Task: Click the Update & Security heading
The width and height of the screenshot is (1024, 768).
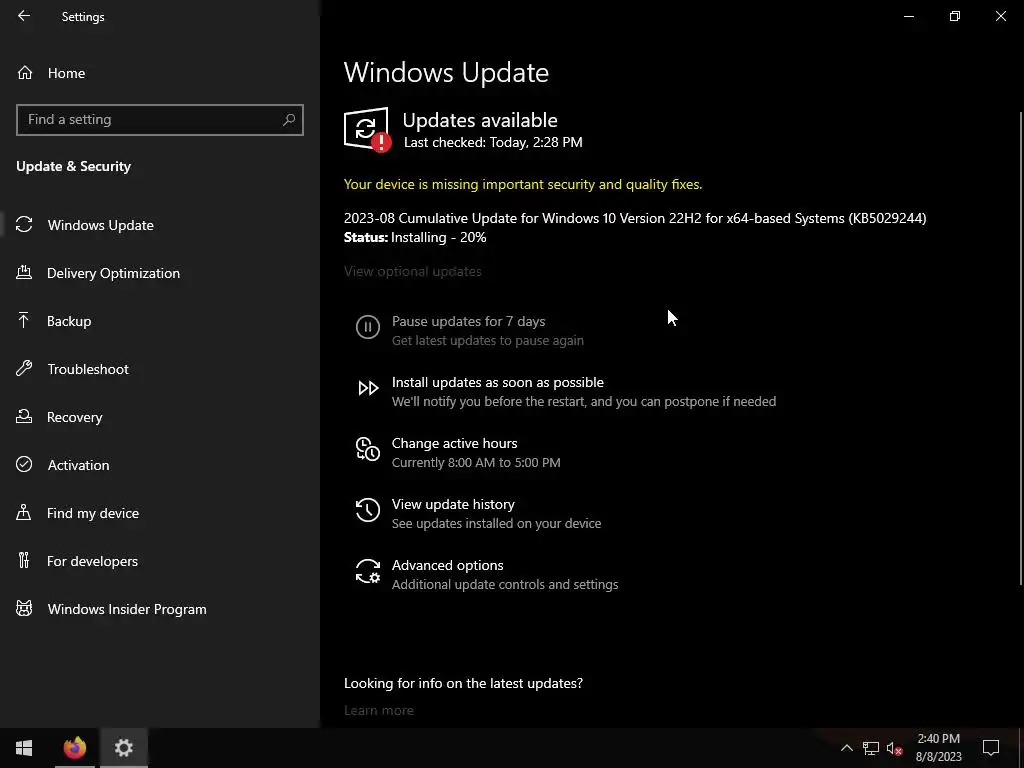Action: pyautogui.click(x=74, y=166)
